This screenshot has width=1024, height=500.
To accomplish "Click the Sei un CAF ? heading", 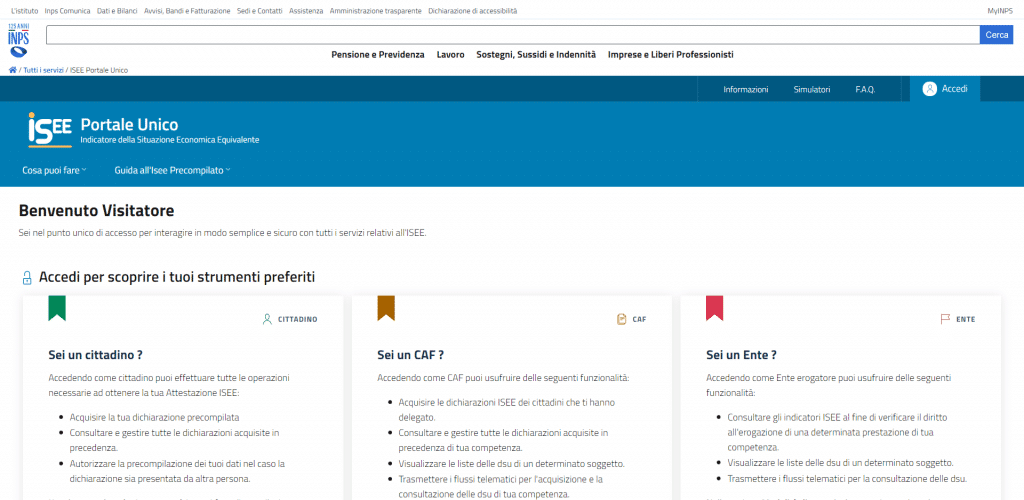I will [x=411, y=355].
